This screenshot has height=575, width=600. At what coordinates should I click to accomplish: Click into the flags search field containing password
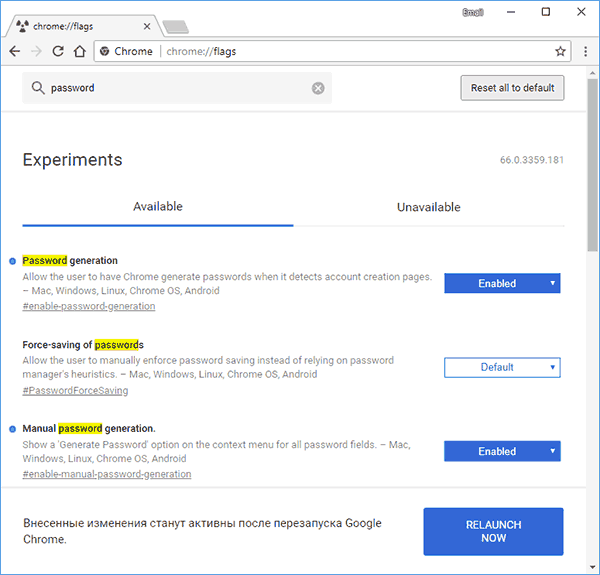click(x=177, y=88)
